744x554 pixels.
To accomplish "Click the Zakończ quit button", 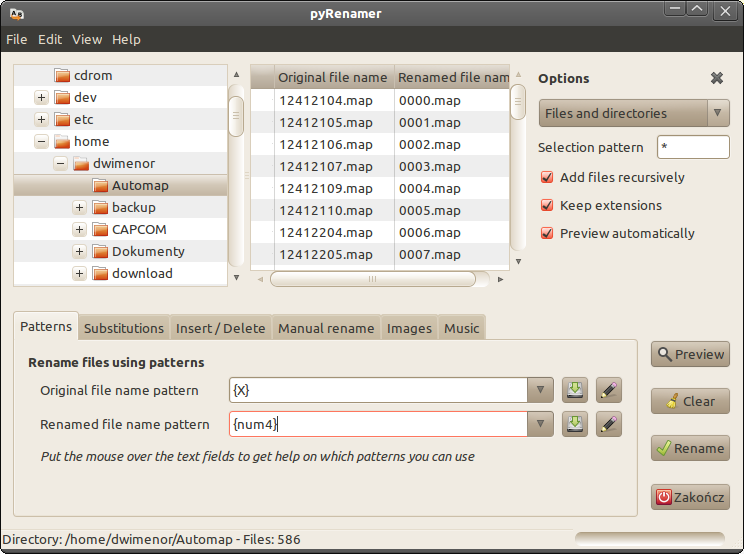I will tap(690, 497).
